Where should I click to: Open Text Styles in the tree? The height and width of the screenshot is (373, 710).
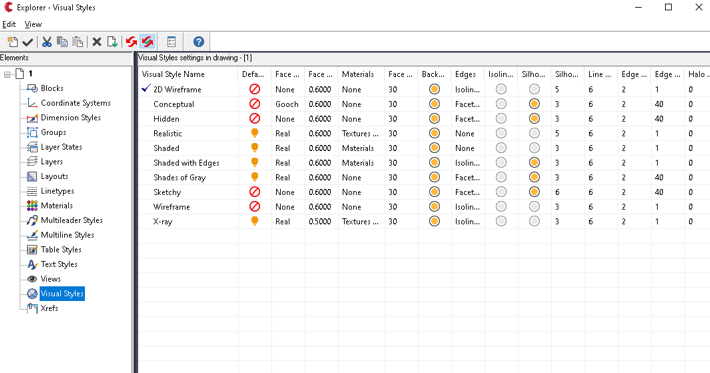59,264
